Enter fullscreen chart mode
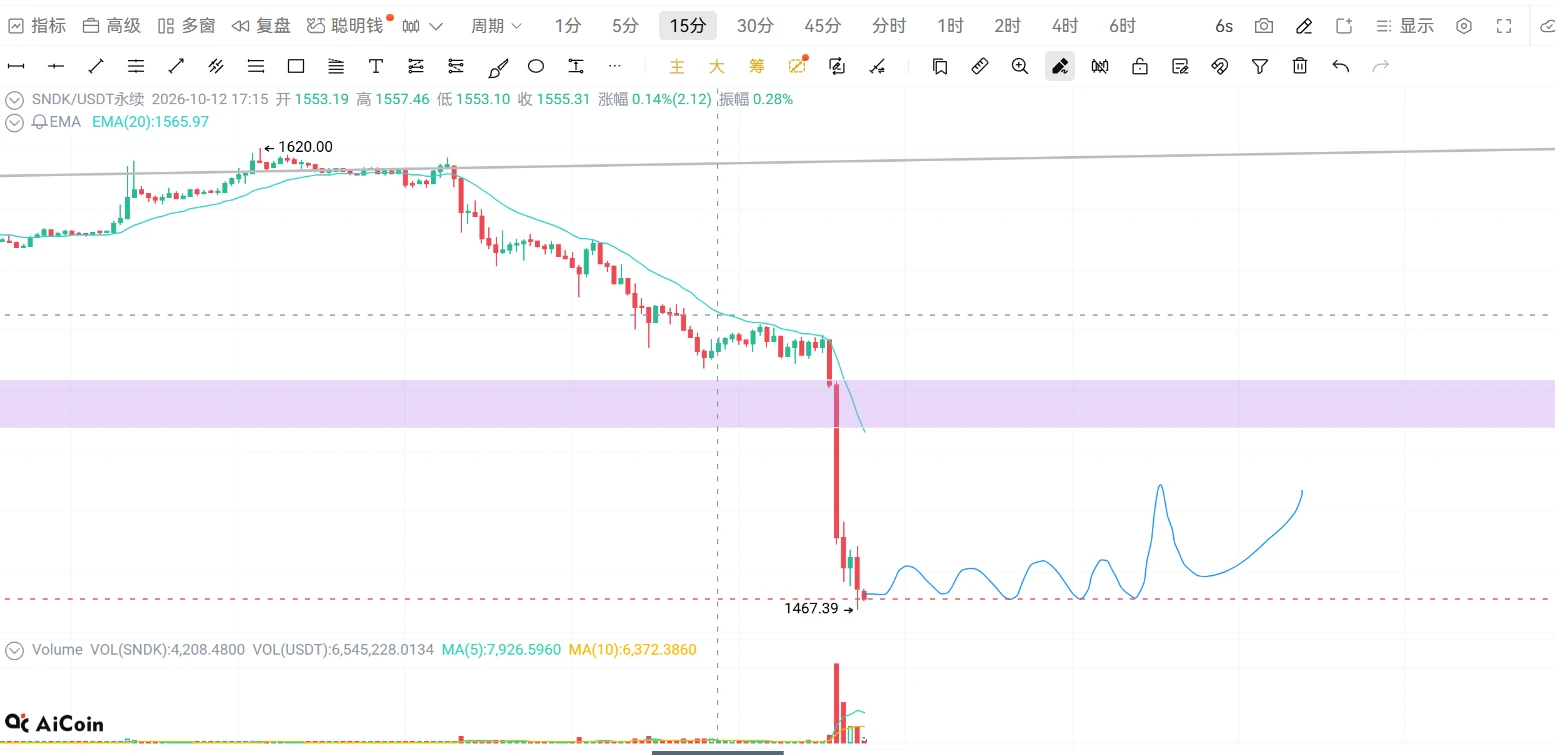This screenshot has width=1555, height=755. pyautogui.click(x=1504, y=26)
